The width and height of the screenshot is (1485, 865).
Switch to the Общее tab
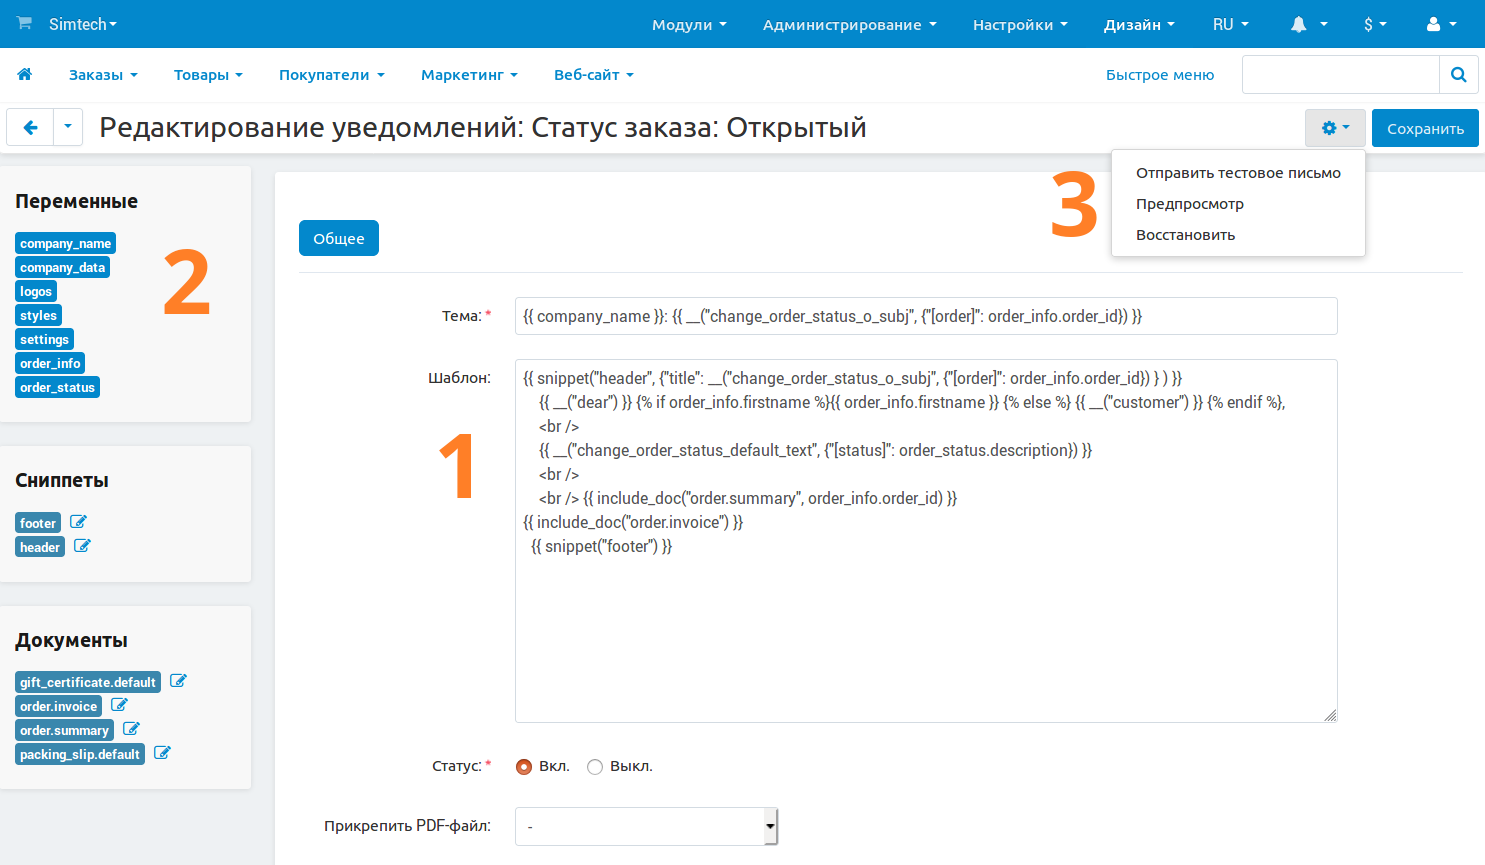click(339, 238)
